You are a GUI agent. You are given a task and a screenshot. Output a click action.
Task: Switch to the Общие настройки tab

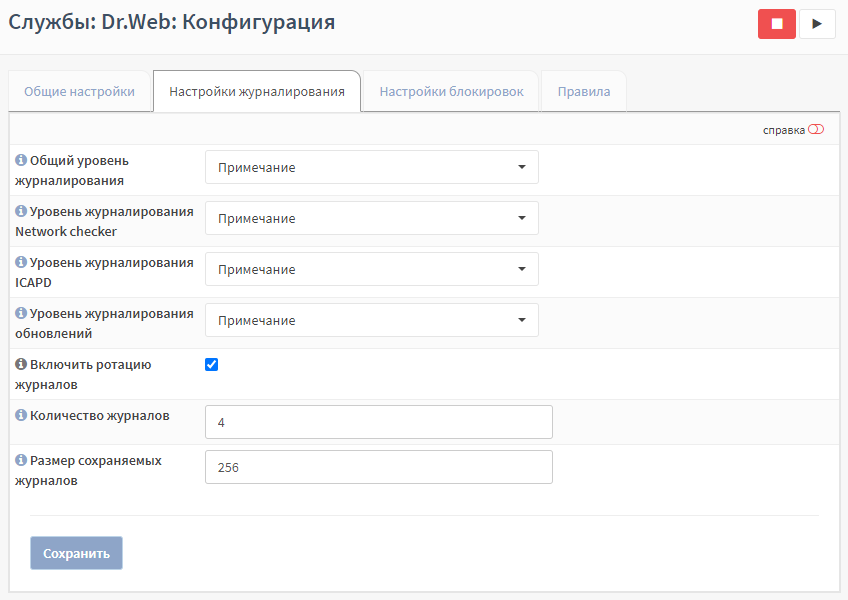click(80, 91)
